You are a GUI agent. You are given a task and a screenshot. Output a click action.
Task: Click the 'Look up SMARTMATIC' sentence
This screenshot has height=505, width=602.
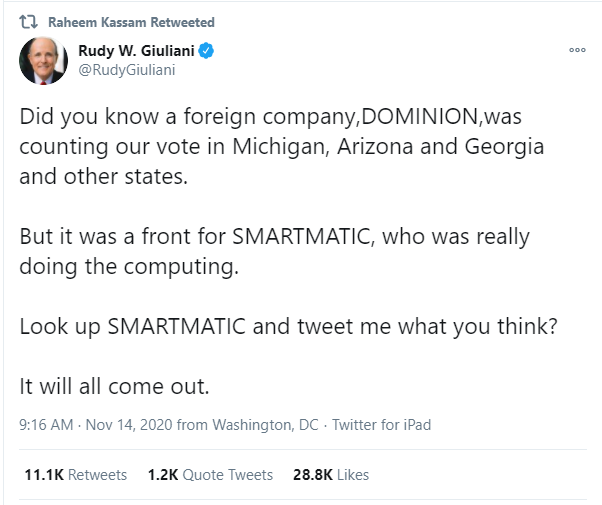click(x=288, y=327)
